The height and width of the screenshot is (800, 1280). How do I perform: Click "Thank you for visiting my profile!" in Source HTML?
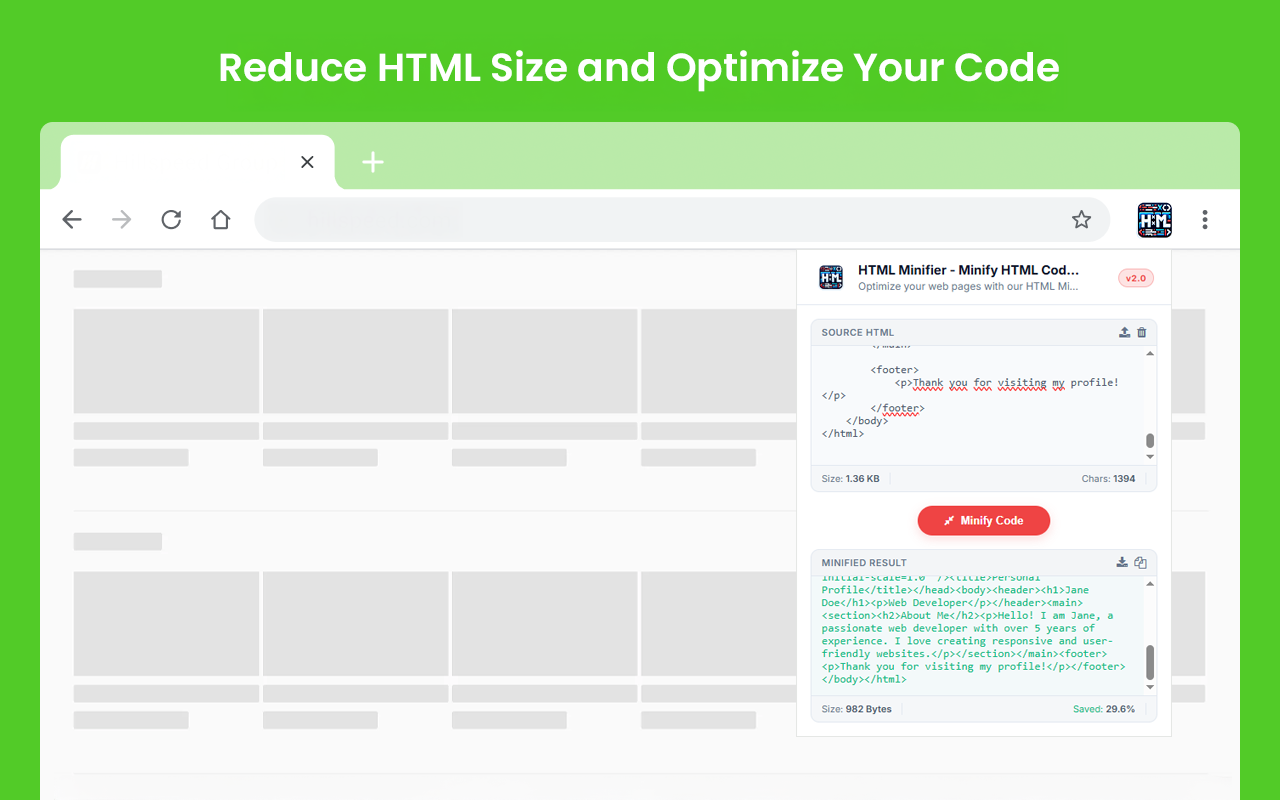tap(1016, 383)
